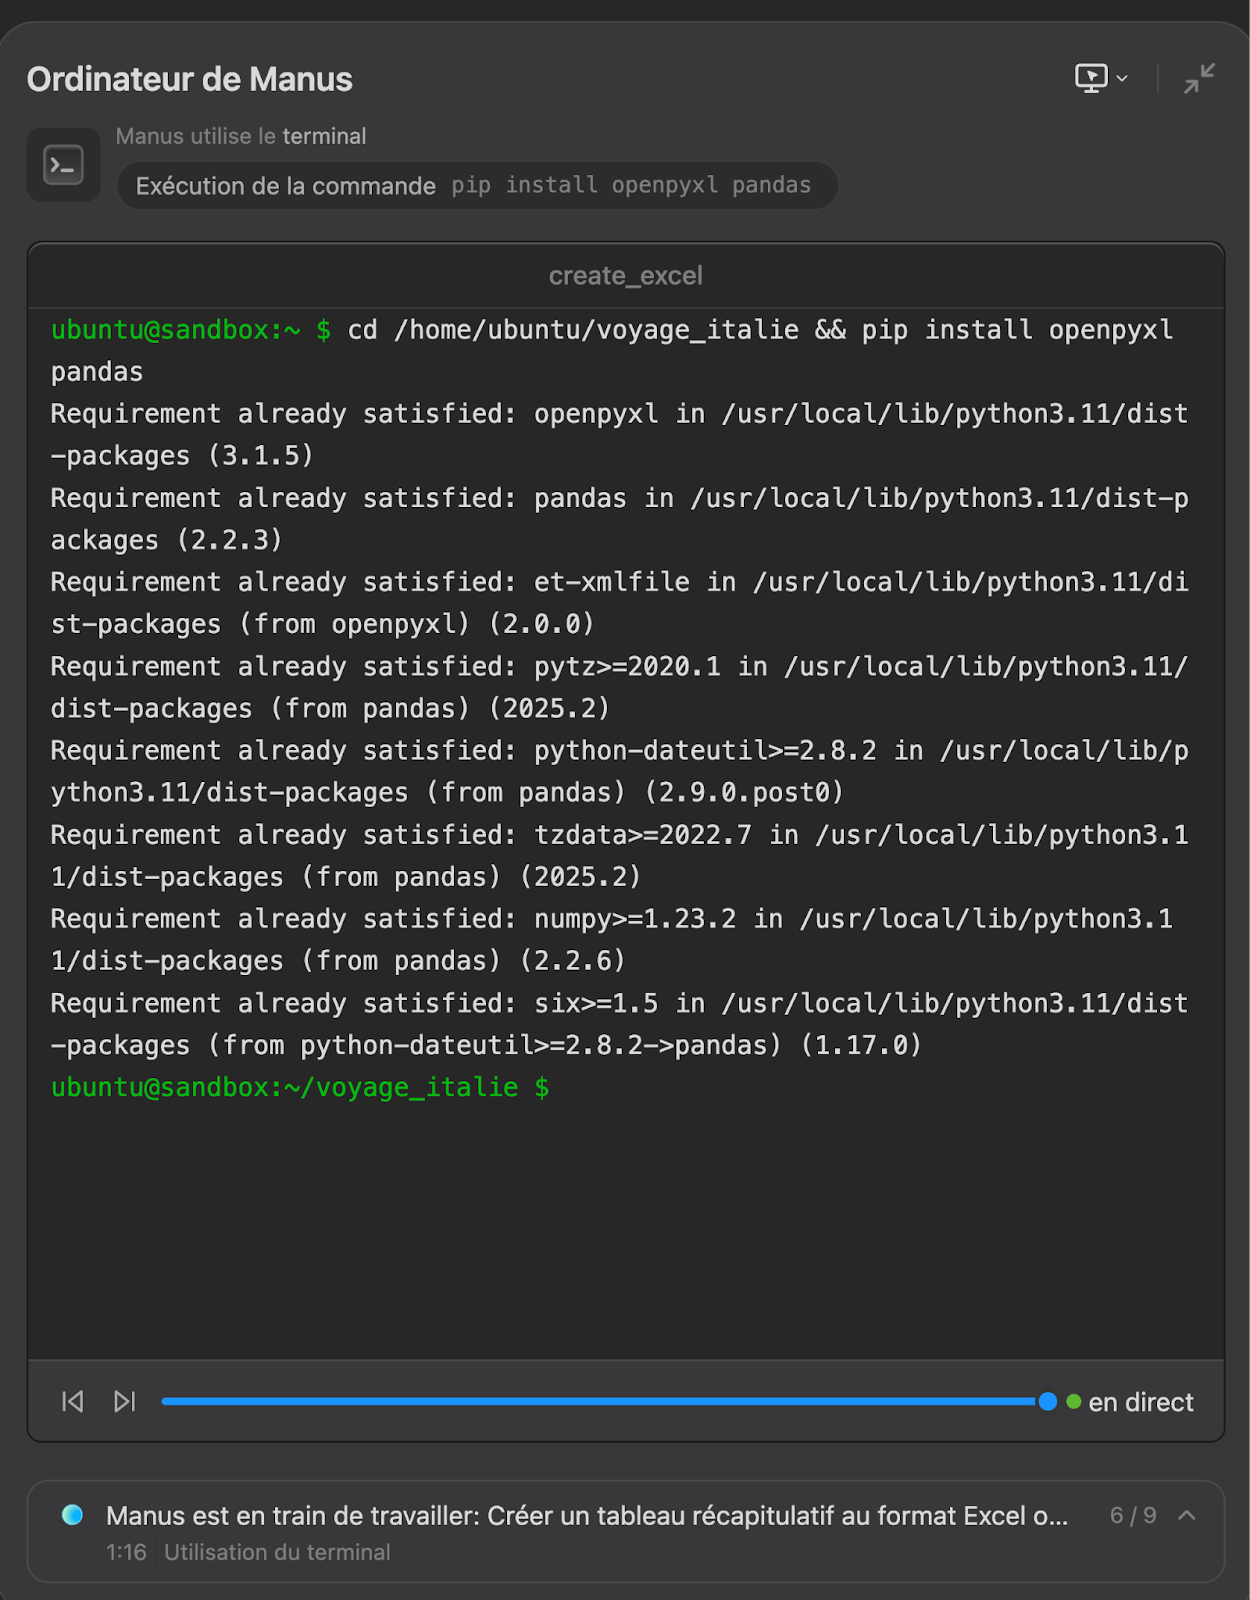Click the blue timeline slider handle

[1047, 1401]
